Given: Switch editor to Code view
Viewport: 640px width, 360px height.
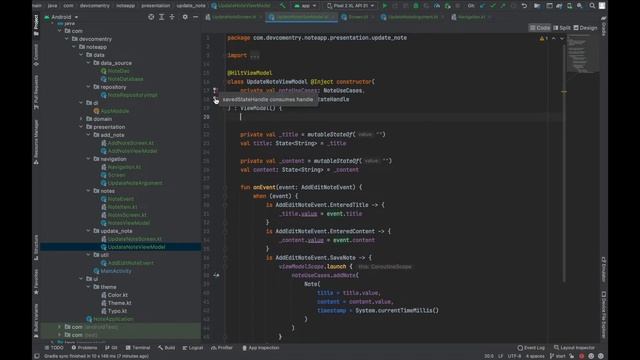Looking at the screenshot, I should point(540,28).
